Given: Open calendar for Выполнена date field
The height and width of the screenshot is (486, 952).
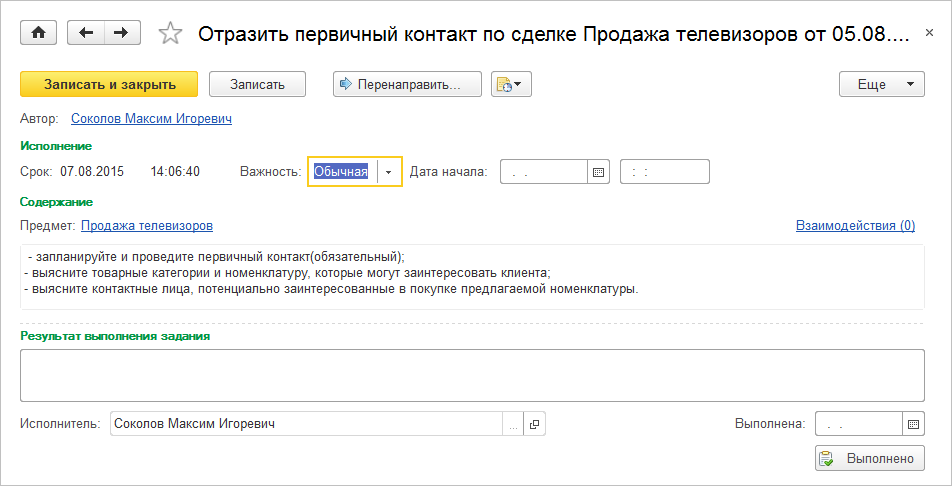Looking at the screenshot, I should point(913,424).
